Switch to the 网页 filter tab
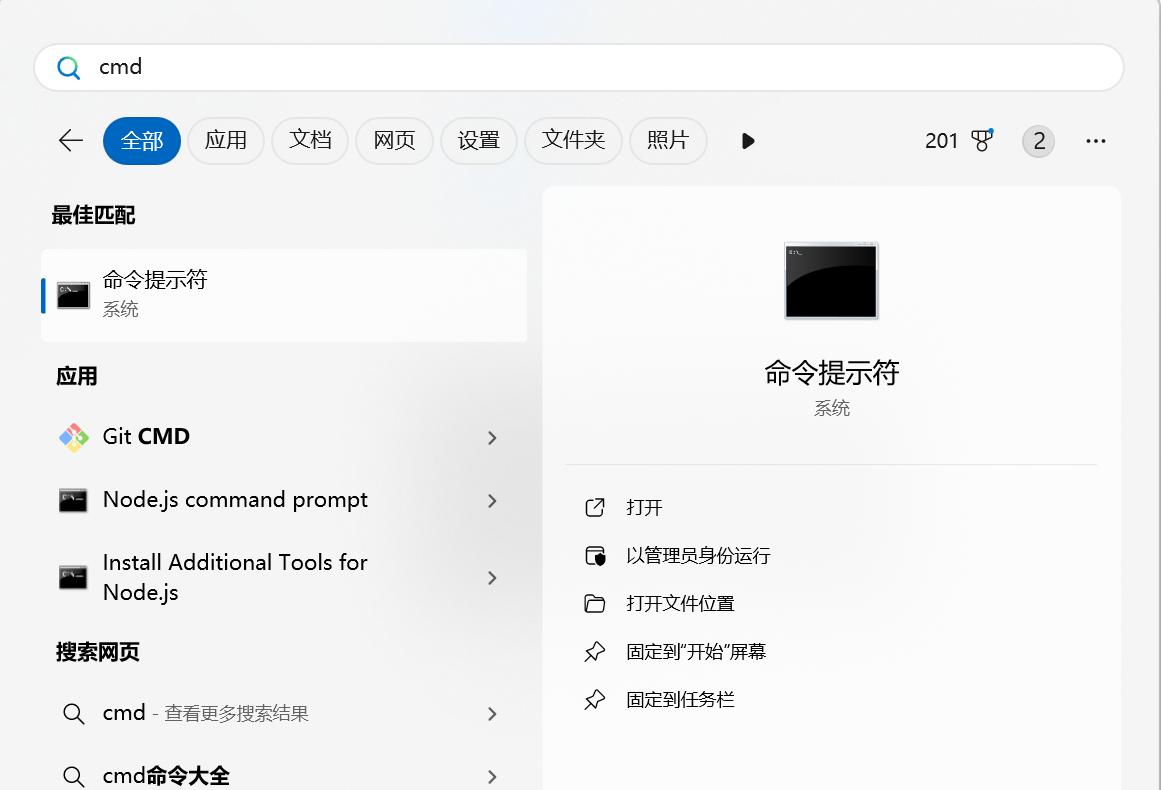Image resolution: width=1161 pixels, height=790 pixels. click(394, 141)
